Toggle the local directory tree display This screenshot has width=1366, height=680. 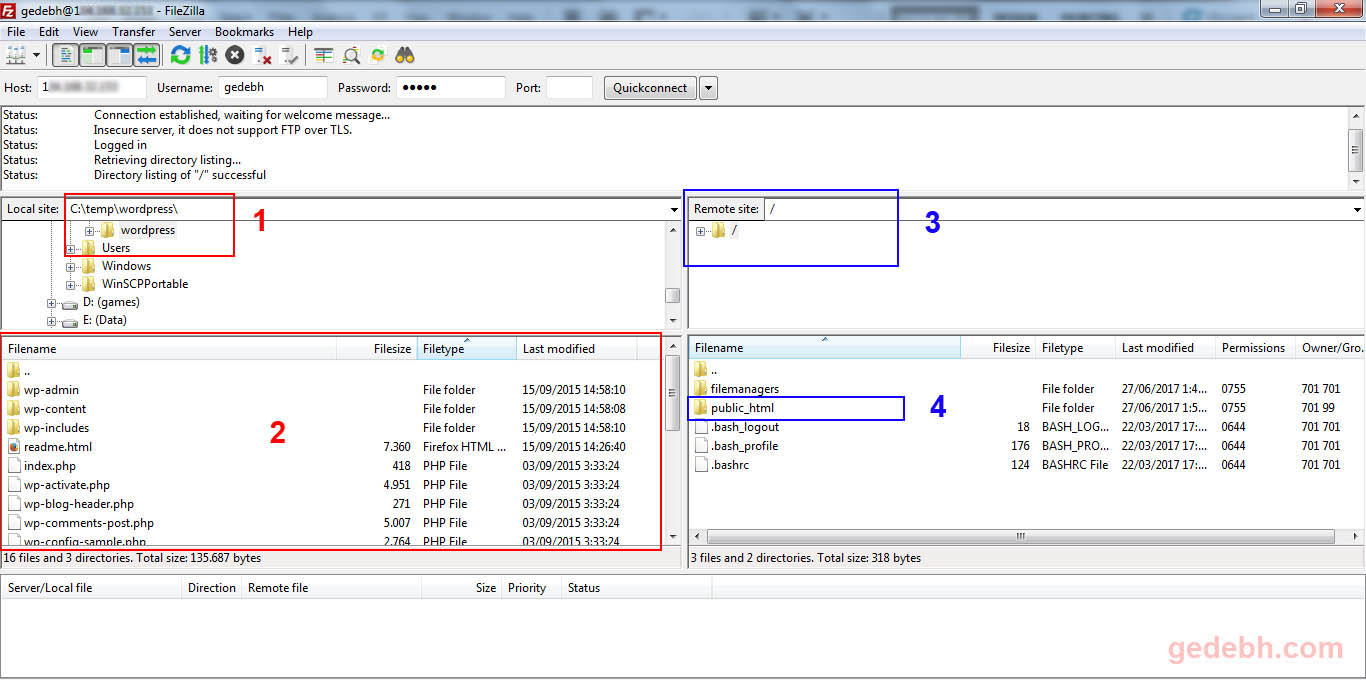(x=92, y=55)
